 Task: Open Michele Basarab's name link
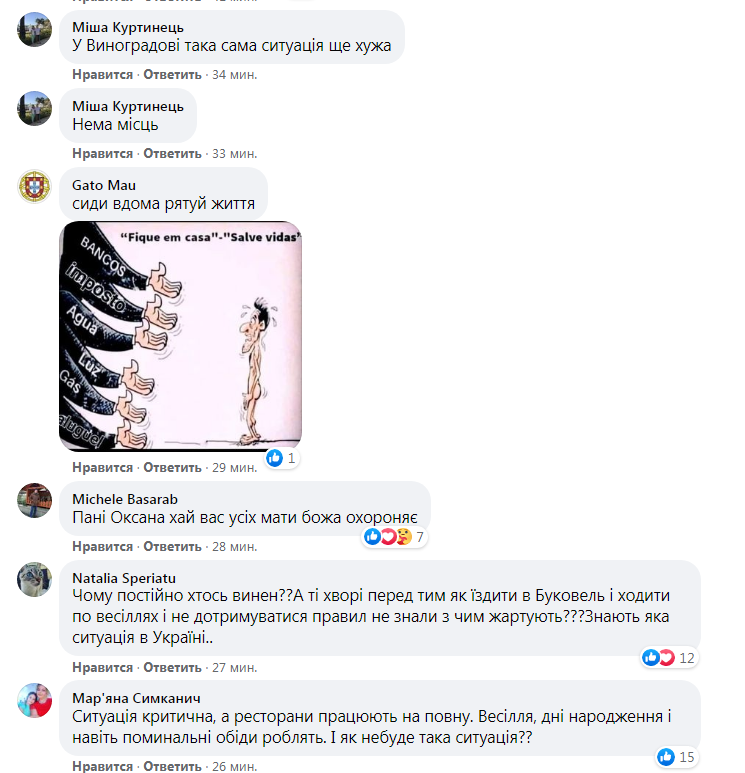[x=125, y=499]
